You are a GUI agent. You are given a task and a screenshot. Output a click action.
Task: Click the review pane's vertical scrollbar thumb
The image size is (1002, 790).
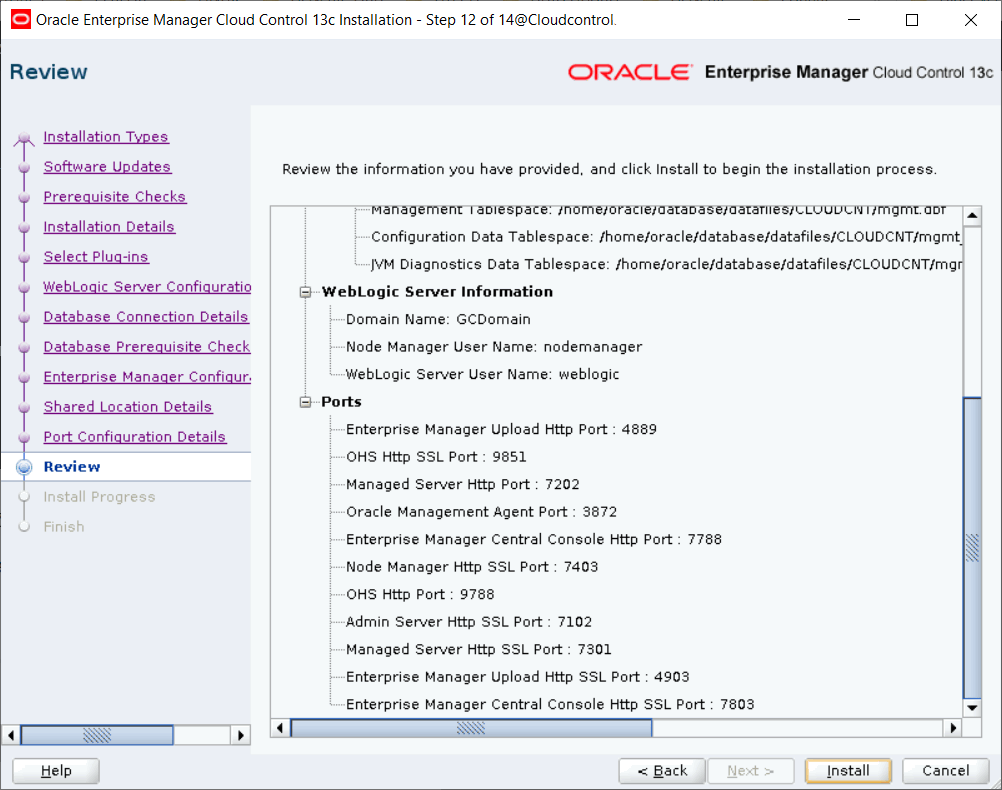972,548
